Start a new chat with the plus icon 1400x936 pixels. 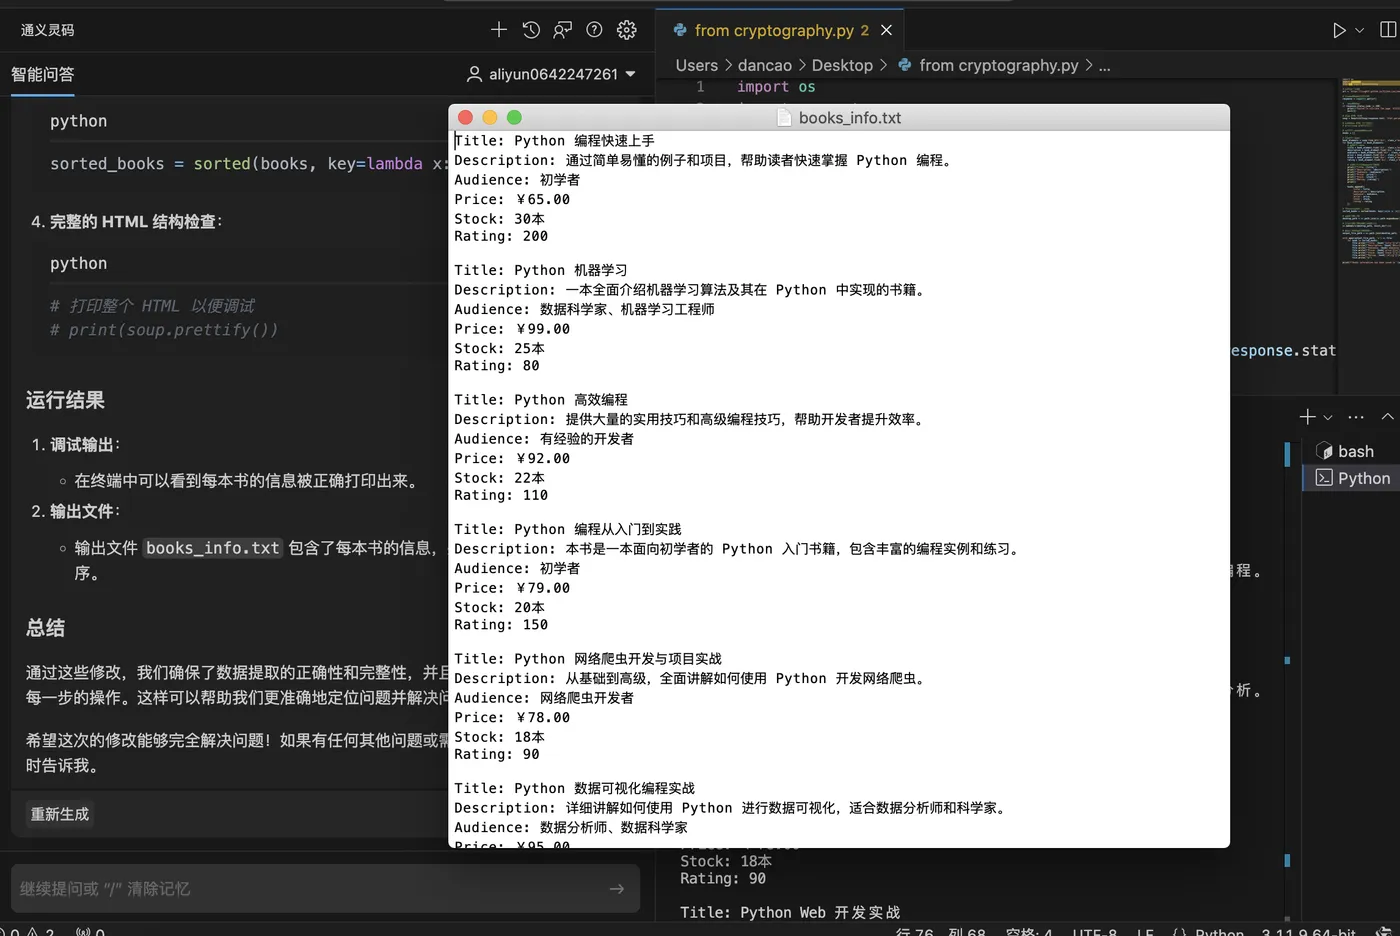tap(499, 30)
